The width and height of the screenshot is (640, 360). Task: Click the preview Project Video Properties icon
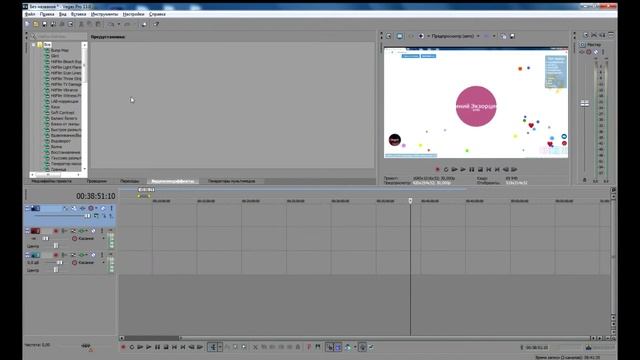click(x=389, y=36)
